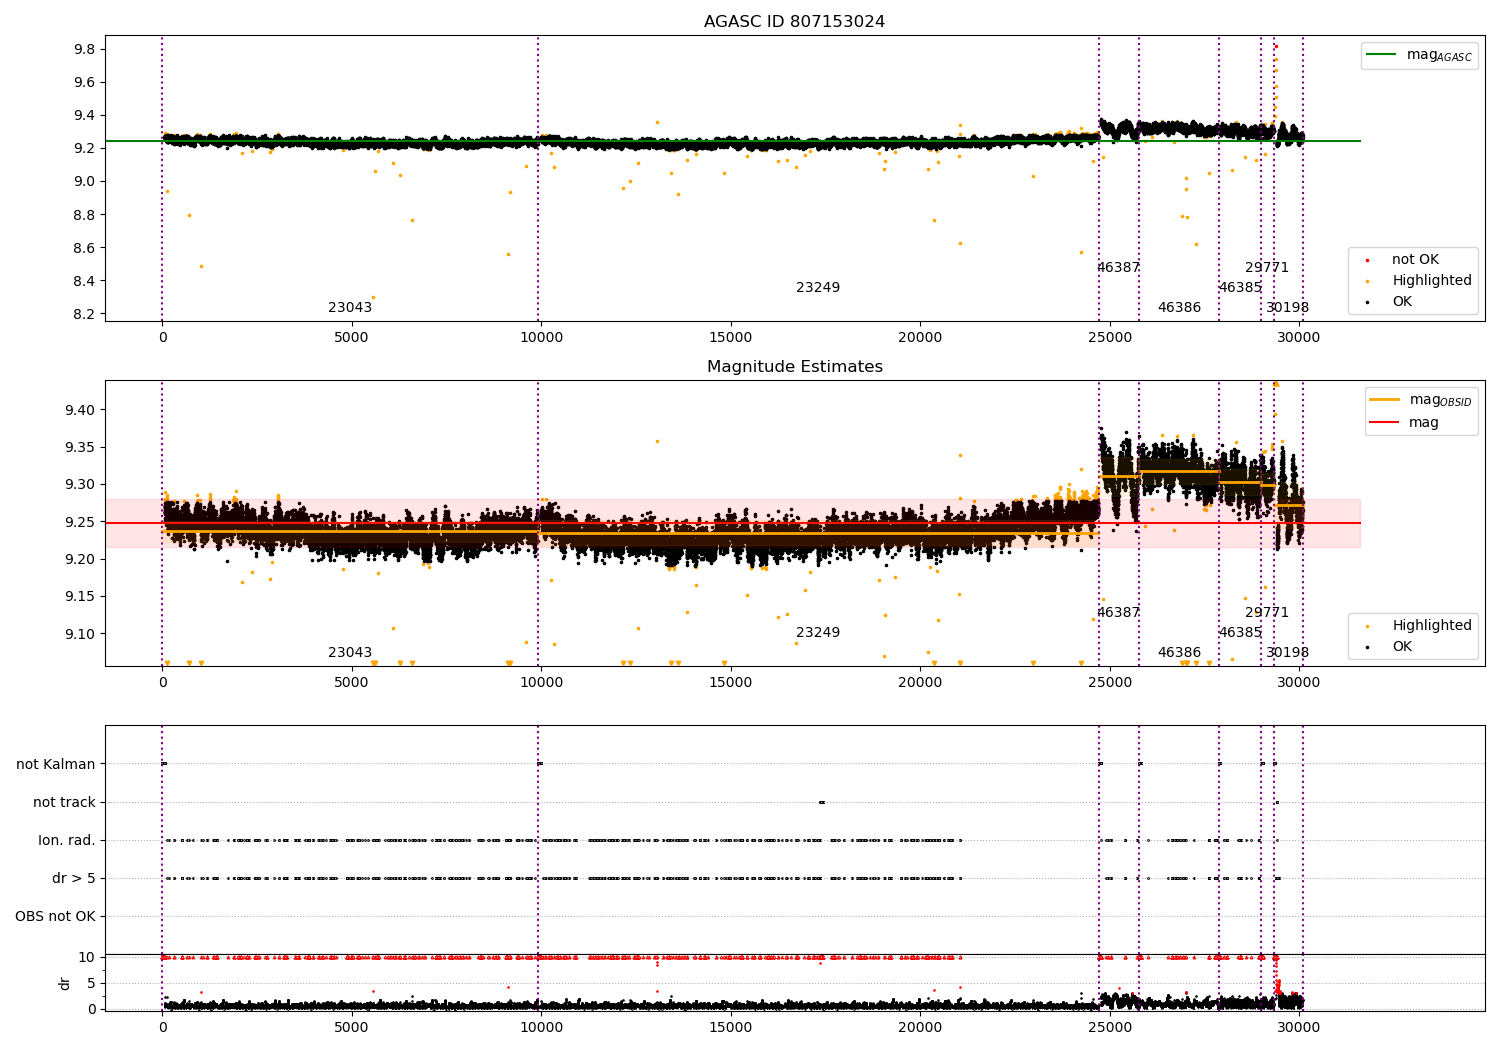The width and height of the screenshot is (1500, 1050).
Task: Click obsid label 46385 in Magnitude Estimates plot
Action: tap(1240, 633)
